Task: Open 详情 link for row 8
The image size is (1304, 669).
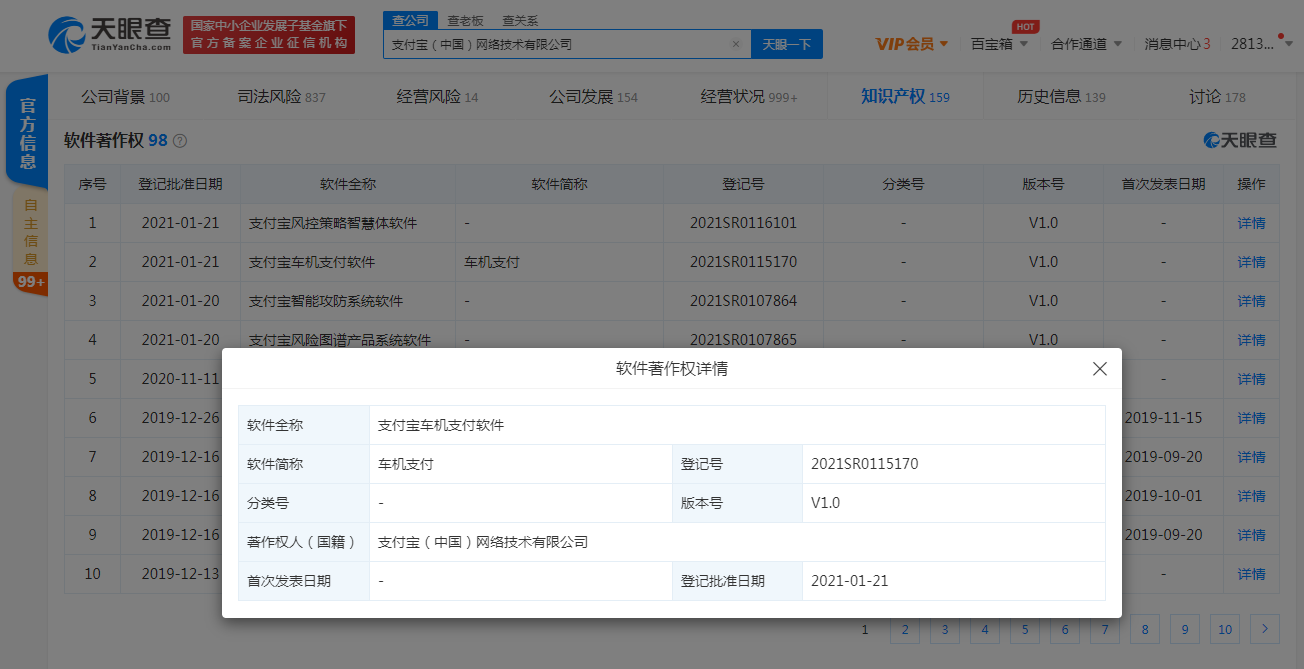Action: (x=1251, y=496)
